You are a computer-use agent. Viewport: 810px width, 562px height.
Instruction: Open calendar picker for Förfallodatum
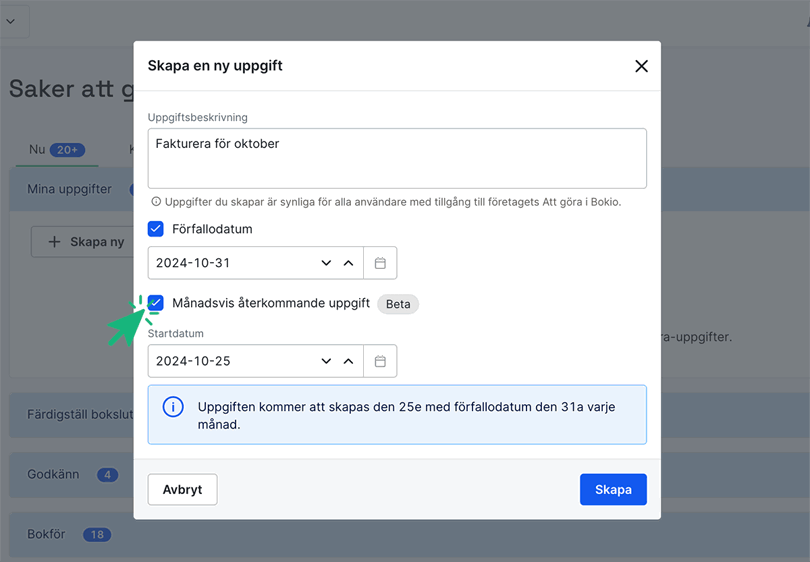(x=380, y=263)
